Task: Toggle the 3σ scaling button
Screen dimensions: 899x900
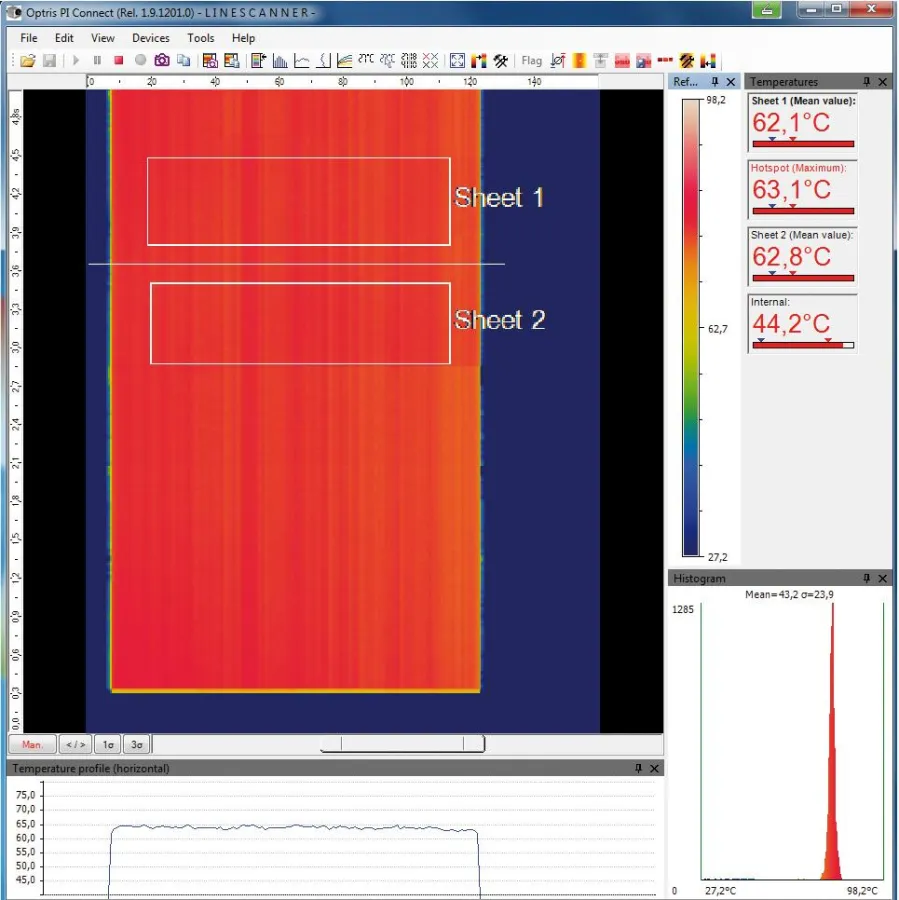Action: coord(137,744)
